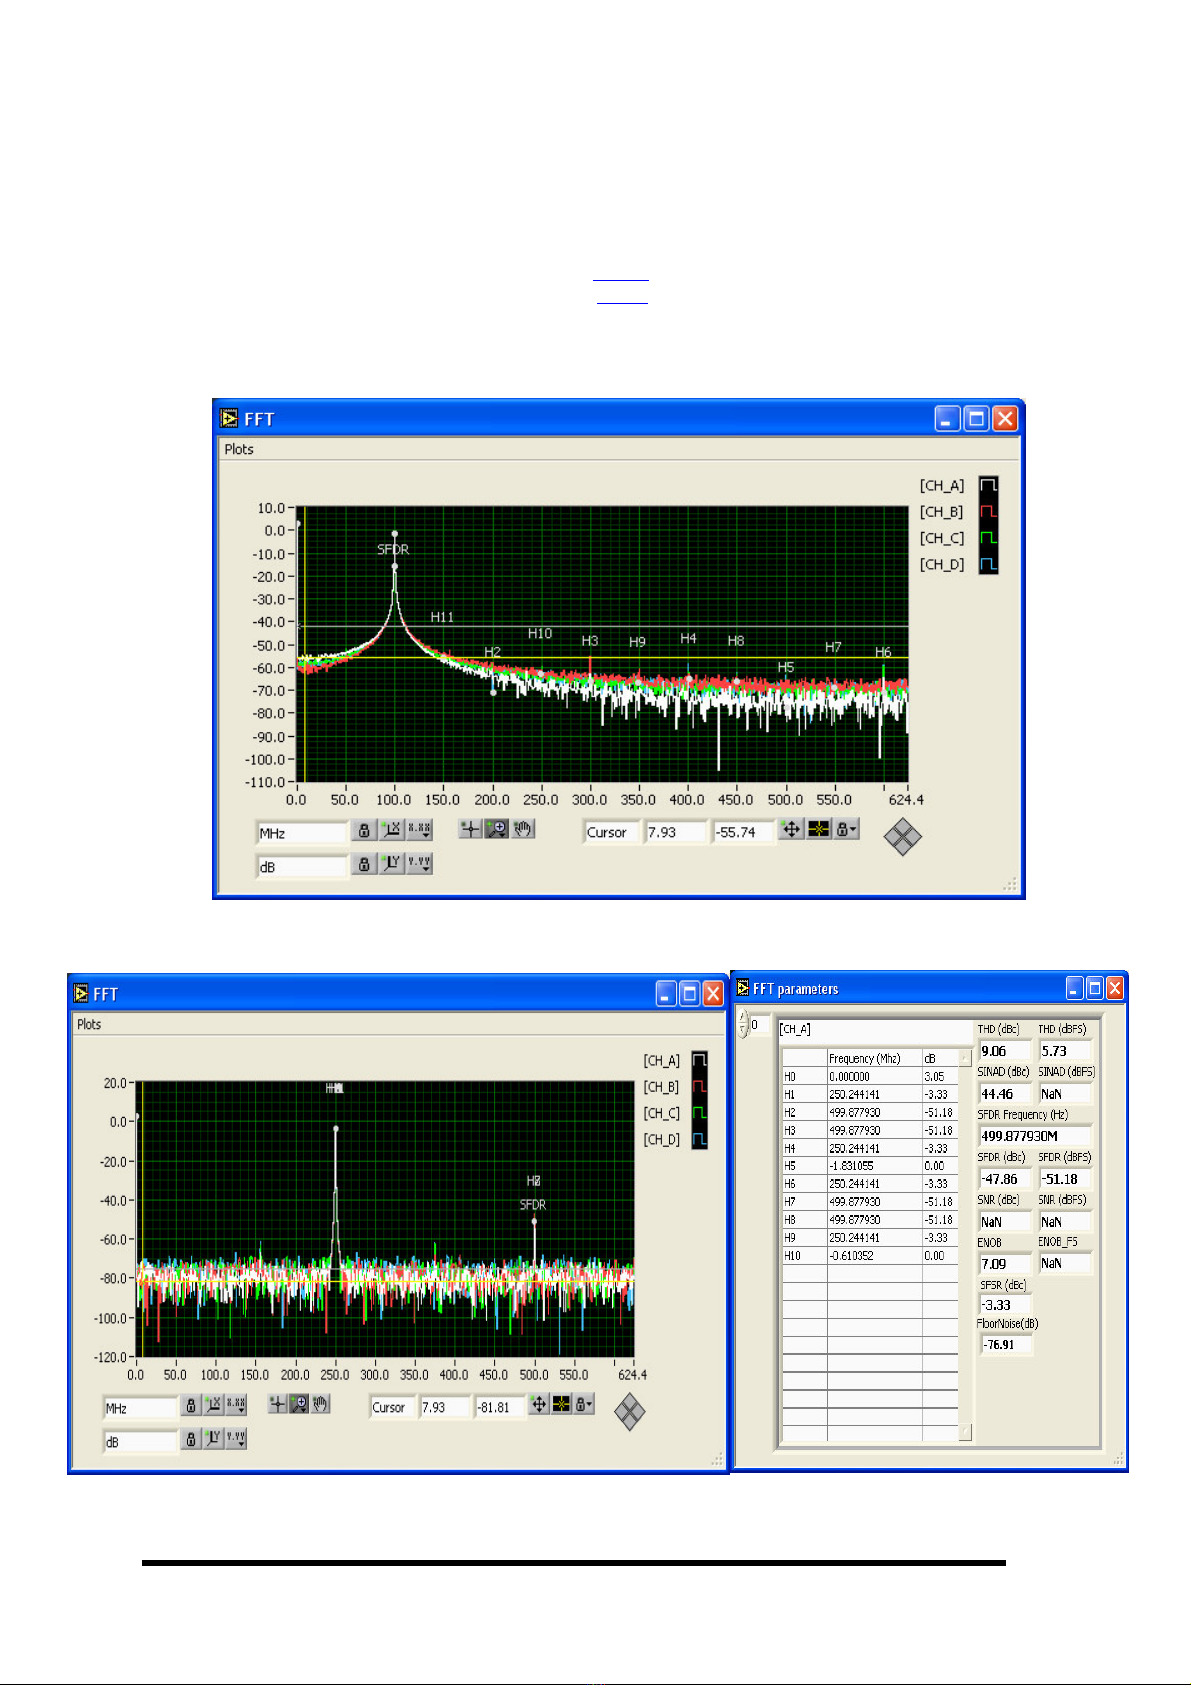
Task: Open cursor lock dropdown in upper FFT window
Action: [846, 829]
